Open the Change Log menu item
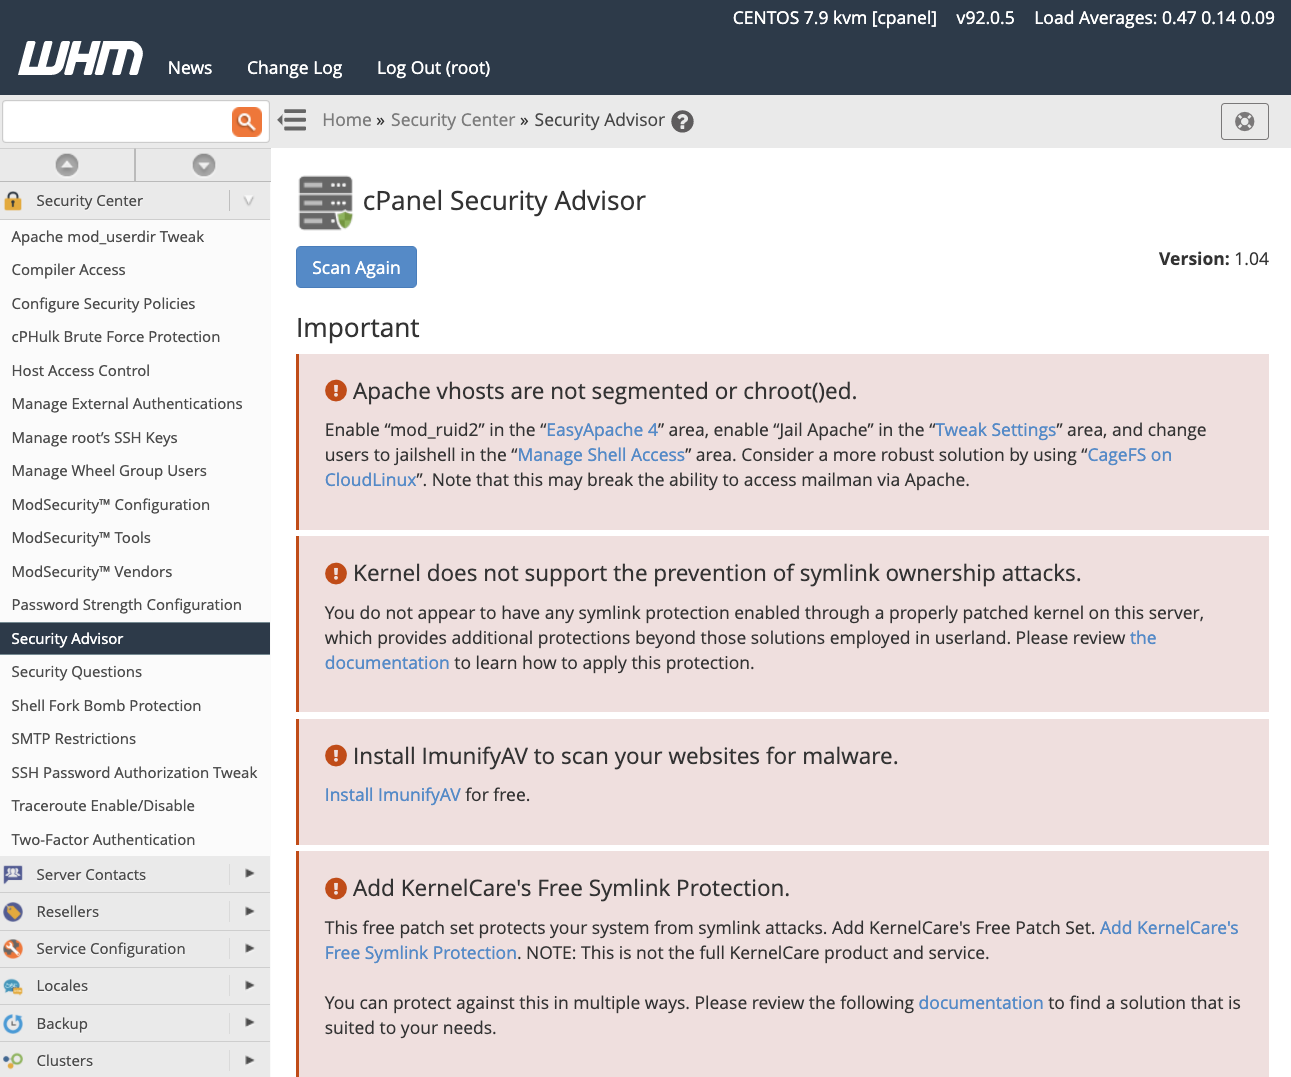The height and width of the screenshot is (1077, 1291). click(294, 67)
